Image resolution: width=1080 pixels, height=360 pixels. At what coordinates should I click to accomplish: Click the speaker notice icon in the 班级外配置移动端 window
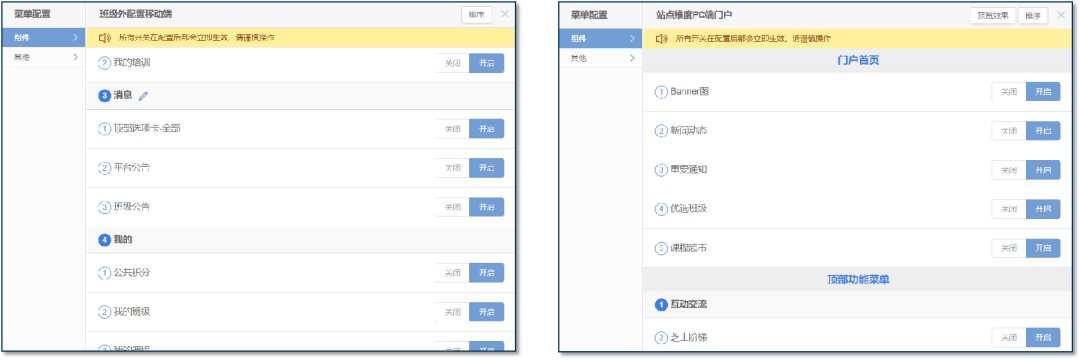105,38
